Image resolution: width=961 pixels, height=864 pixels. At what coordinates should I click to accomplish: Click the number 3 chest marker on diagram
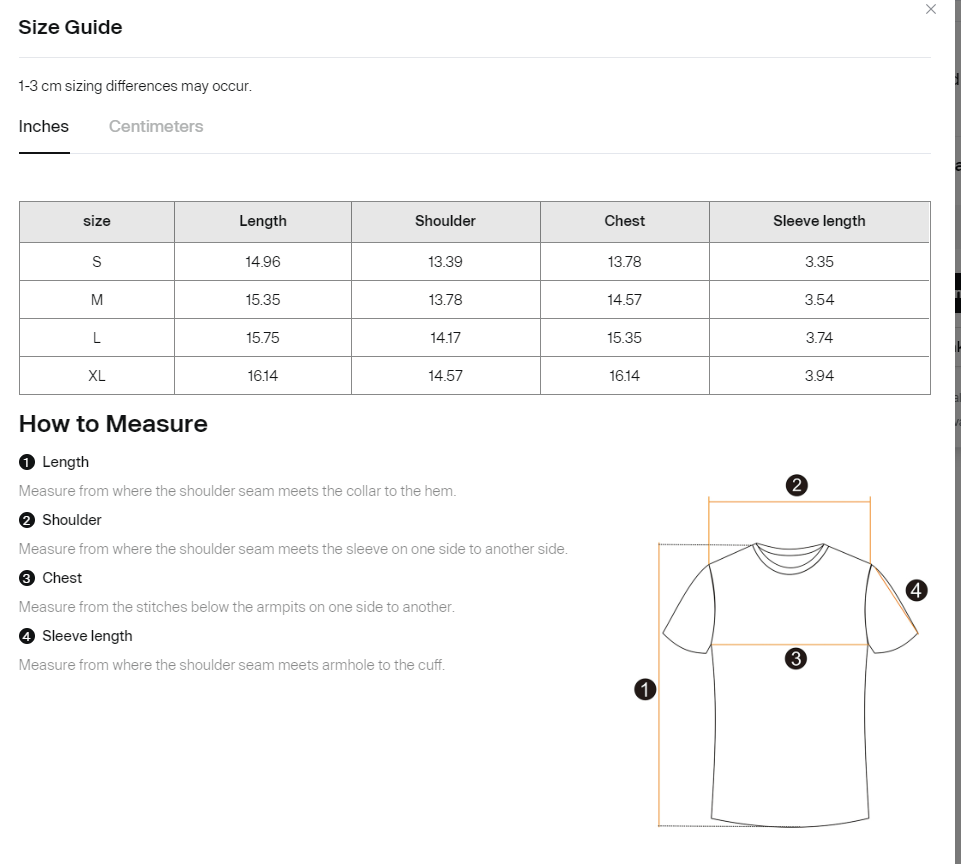click(x=796, y=659)
